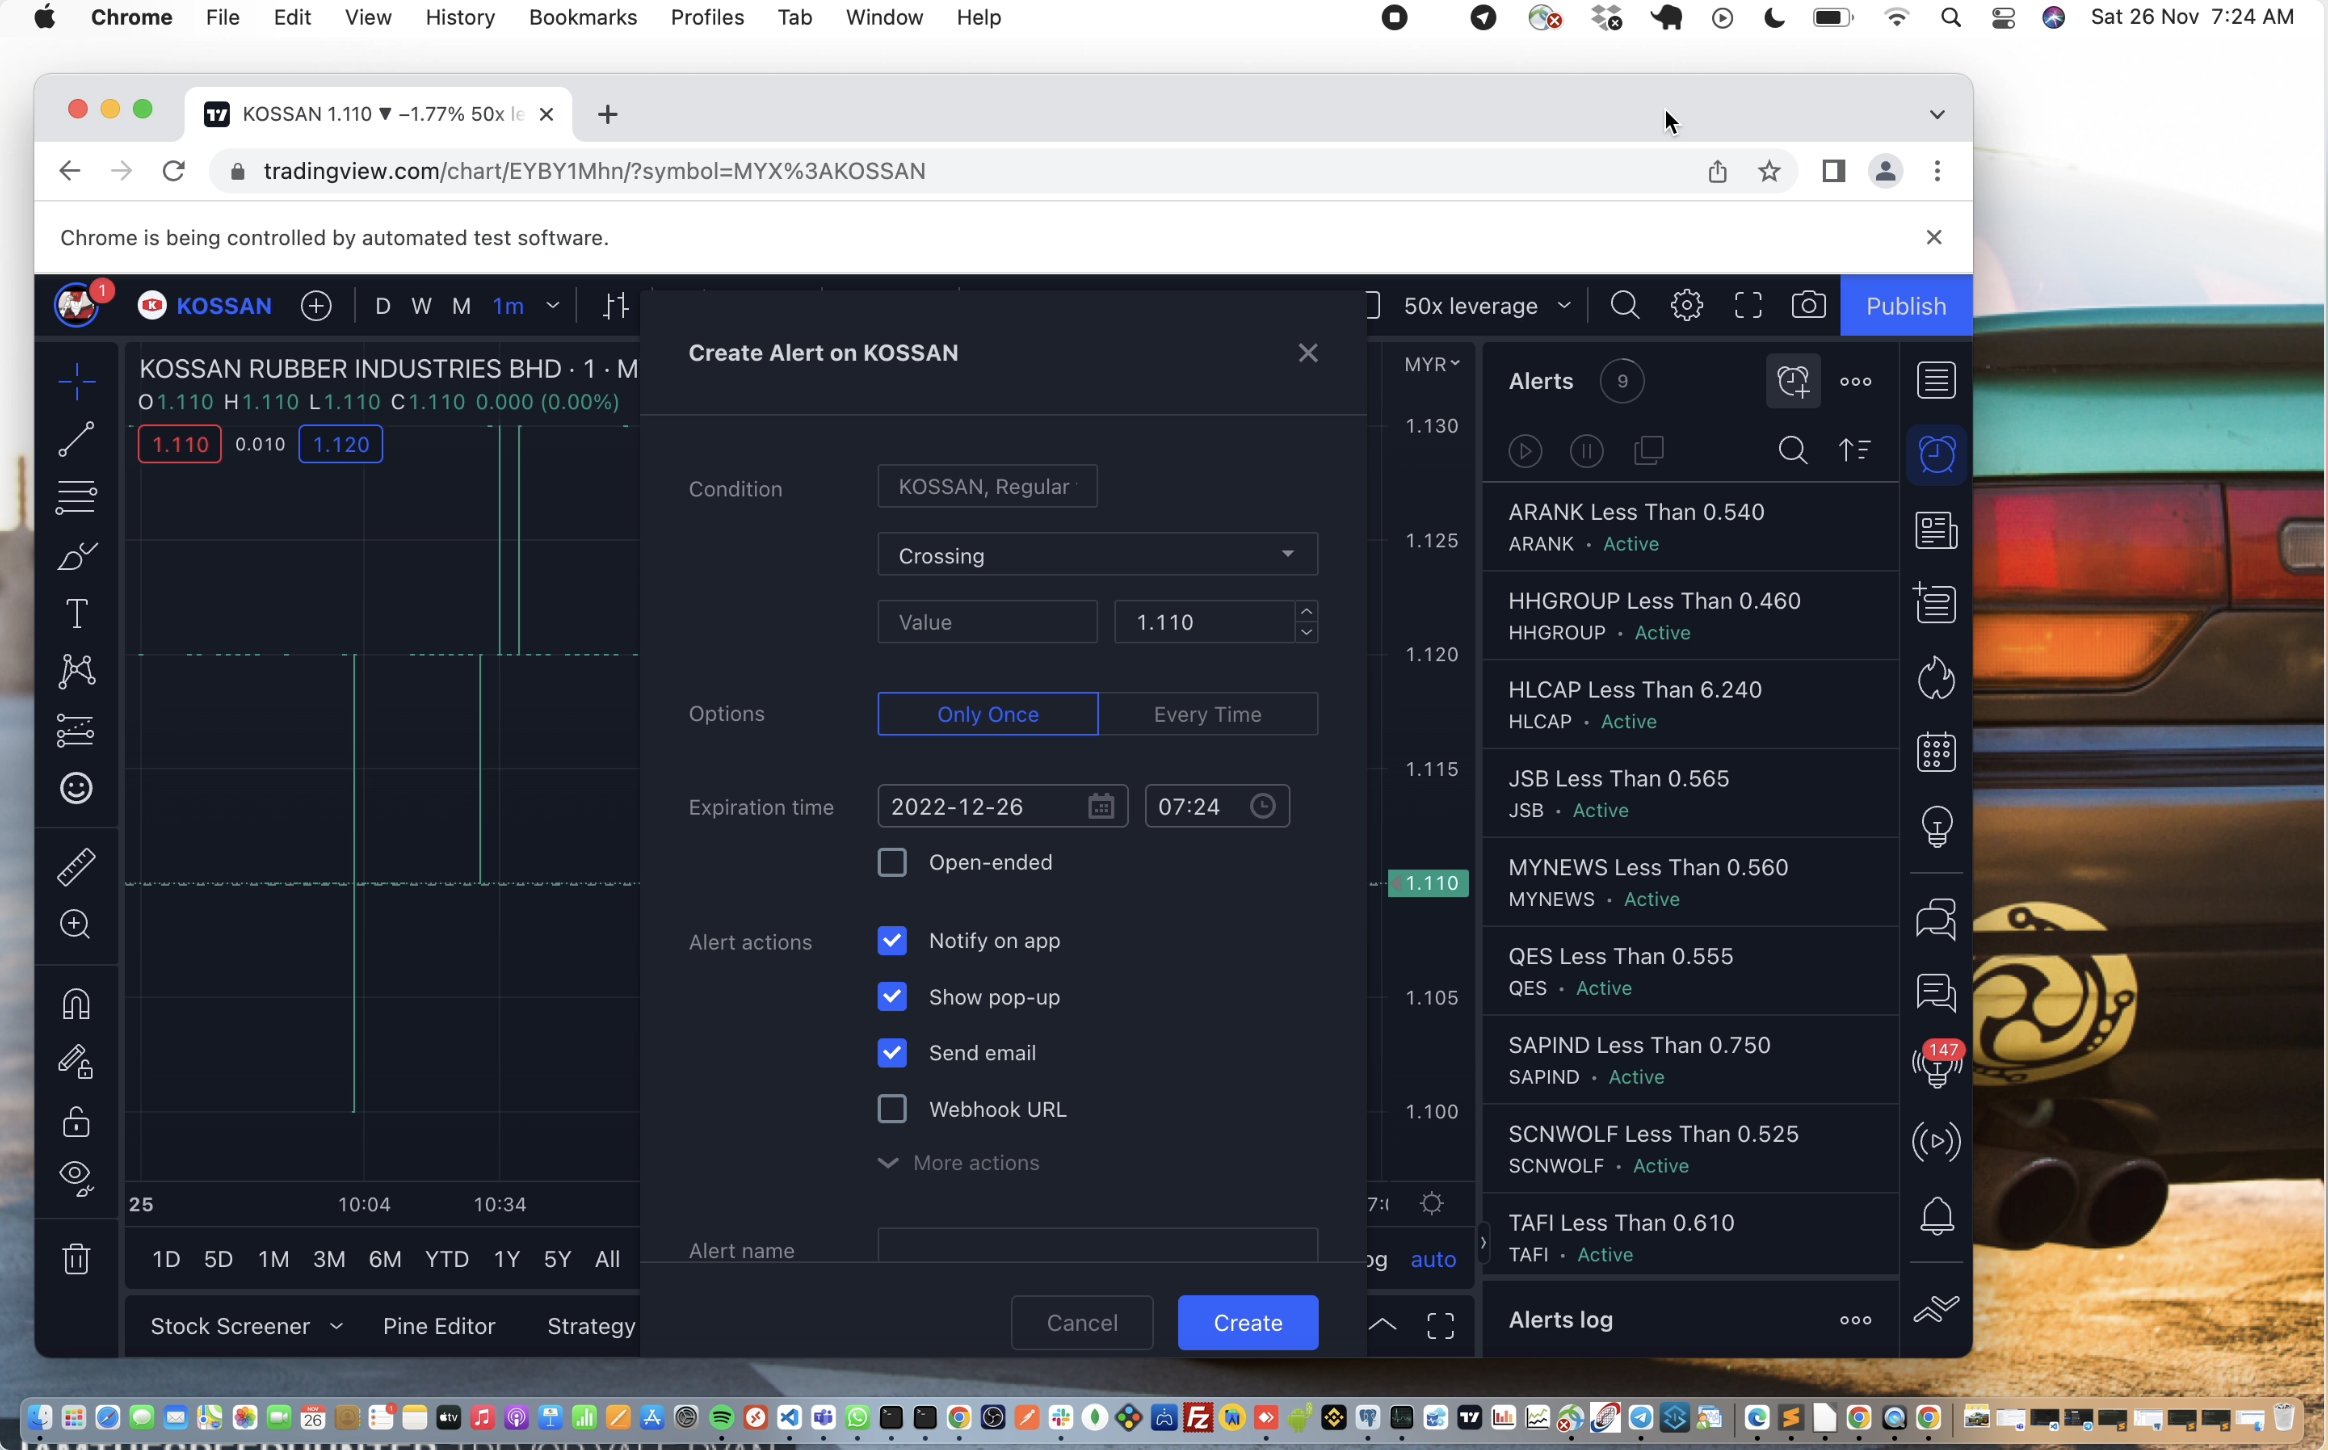Uncheck the Send email option
The height and width of the screenshot is (1450, 2328).
coord(892,1053)
